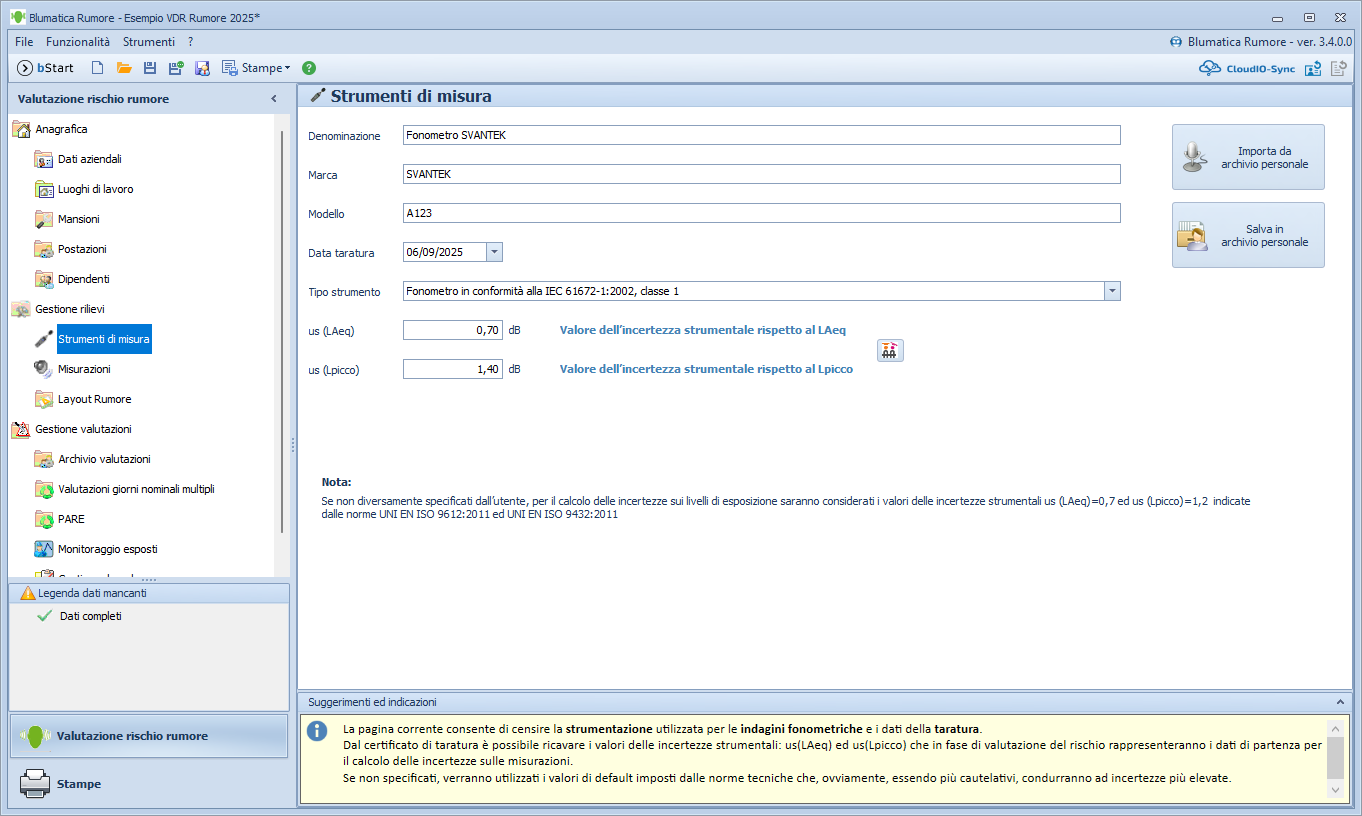Click the Denominazione text field

click(x=761, y=135)
